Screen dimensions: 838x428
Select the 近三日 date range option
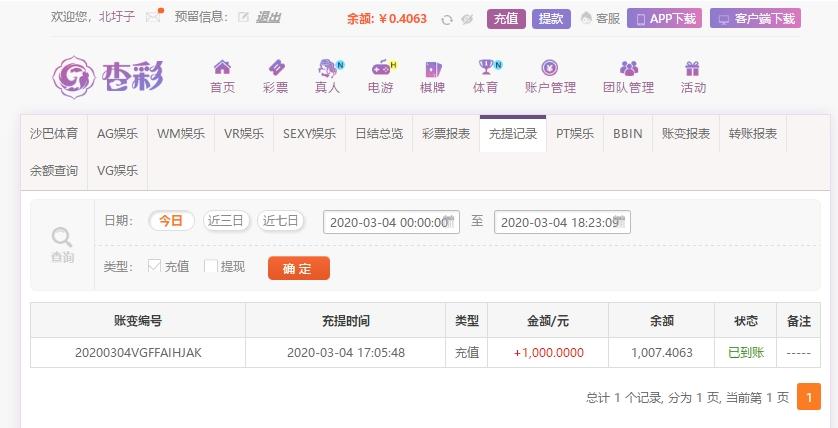(226, 221)
